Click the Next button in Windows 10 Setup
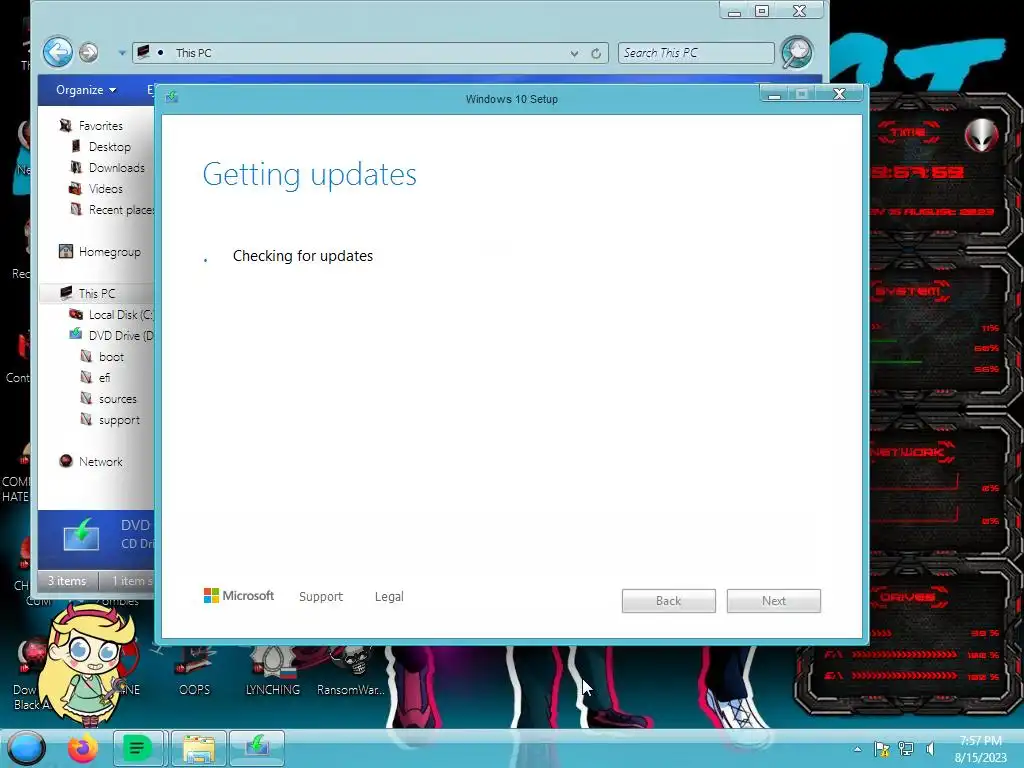The image size is (1024, 768). [x=773, y=601]
